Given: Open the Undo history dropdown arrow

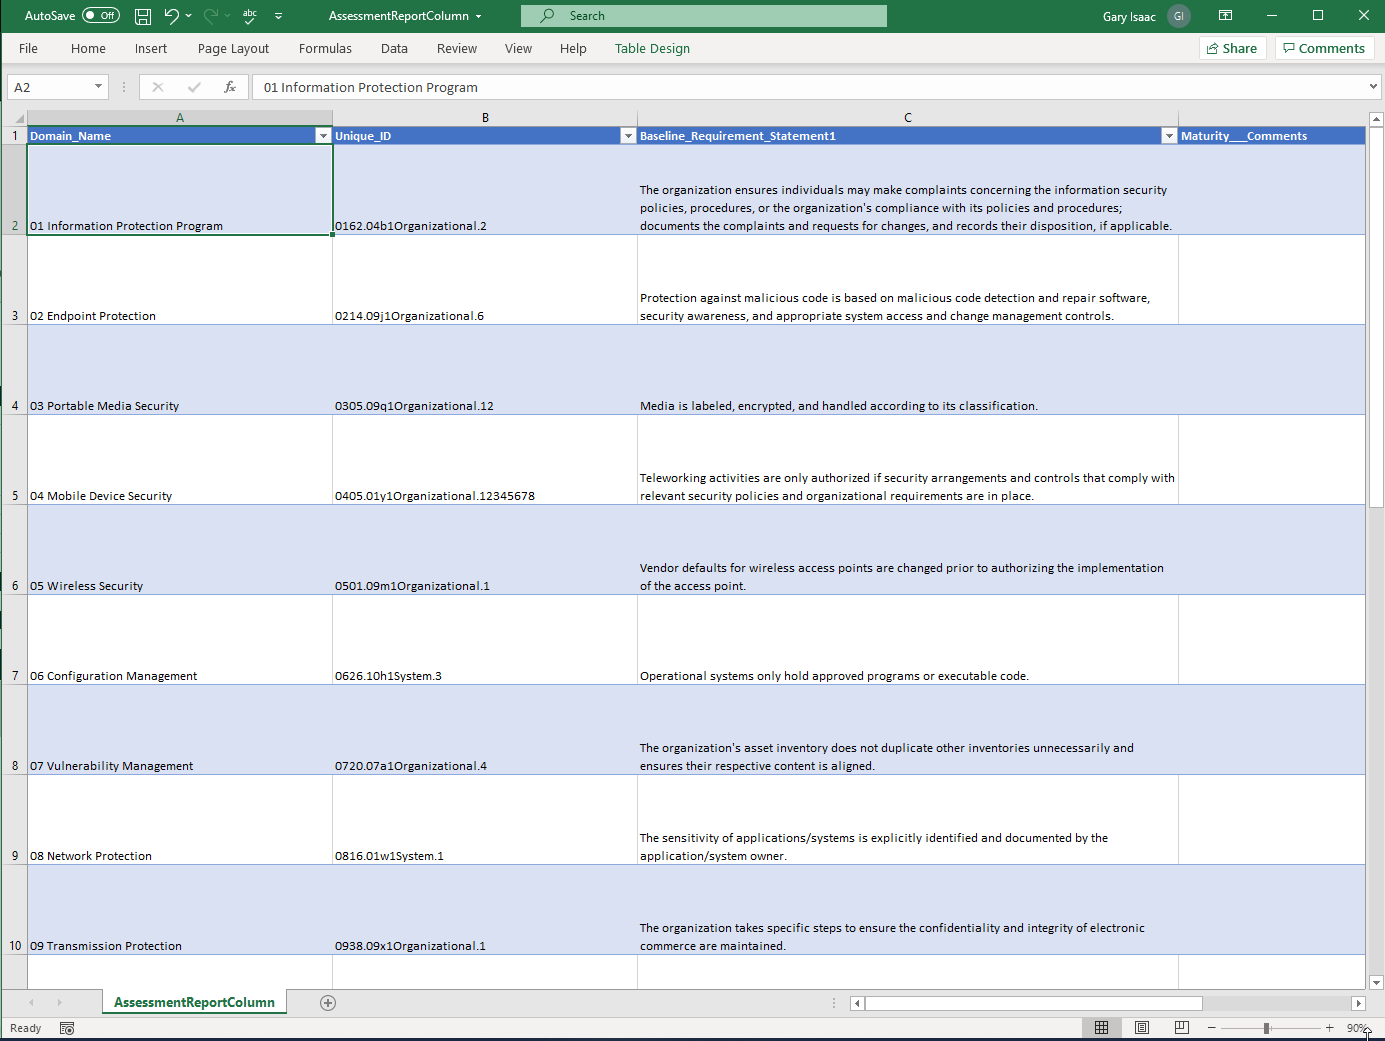Looking at the screenshot, I should click(x=188, y=16).
